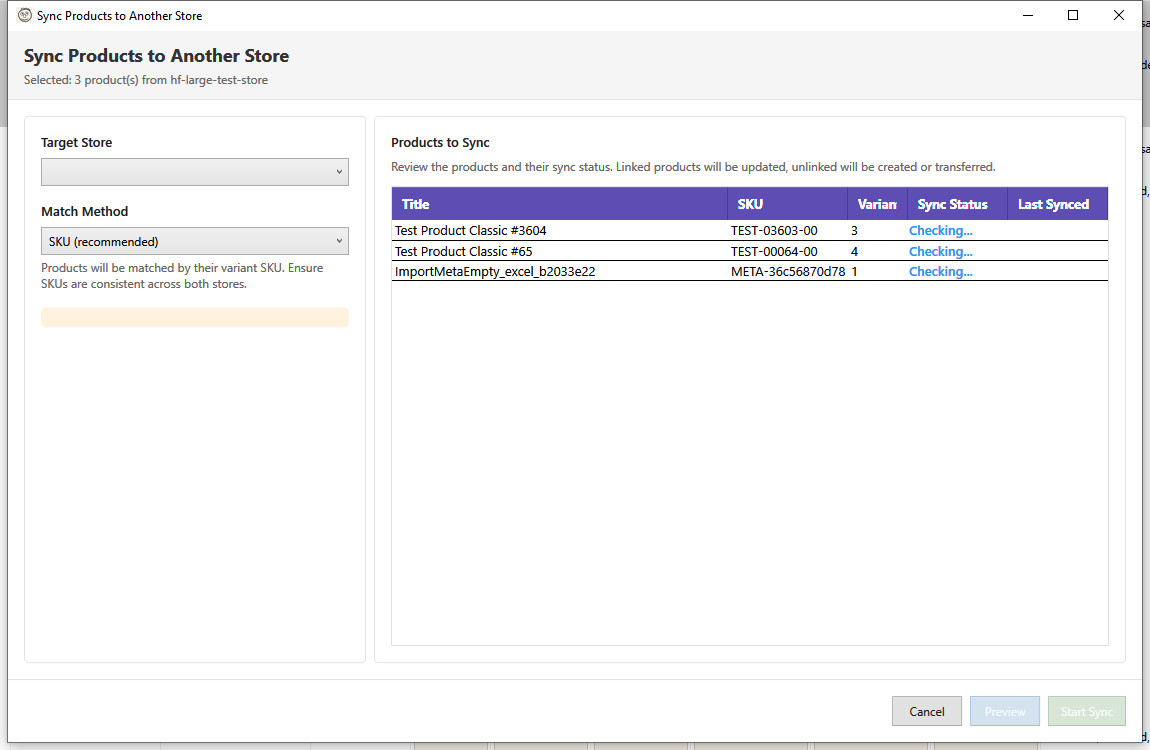The image size is (1150, 750).
Task: Select the Test Product Classic #3604 row
Action: click(x=560, y=230)
